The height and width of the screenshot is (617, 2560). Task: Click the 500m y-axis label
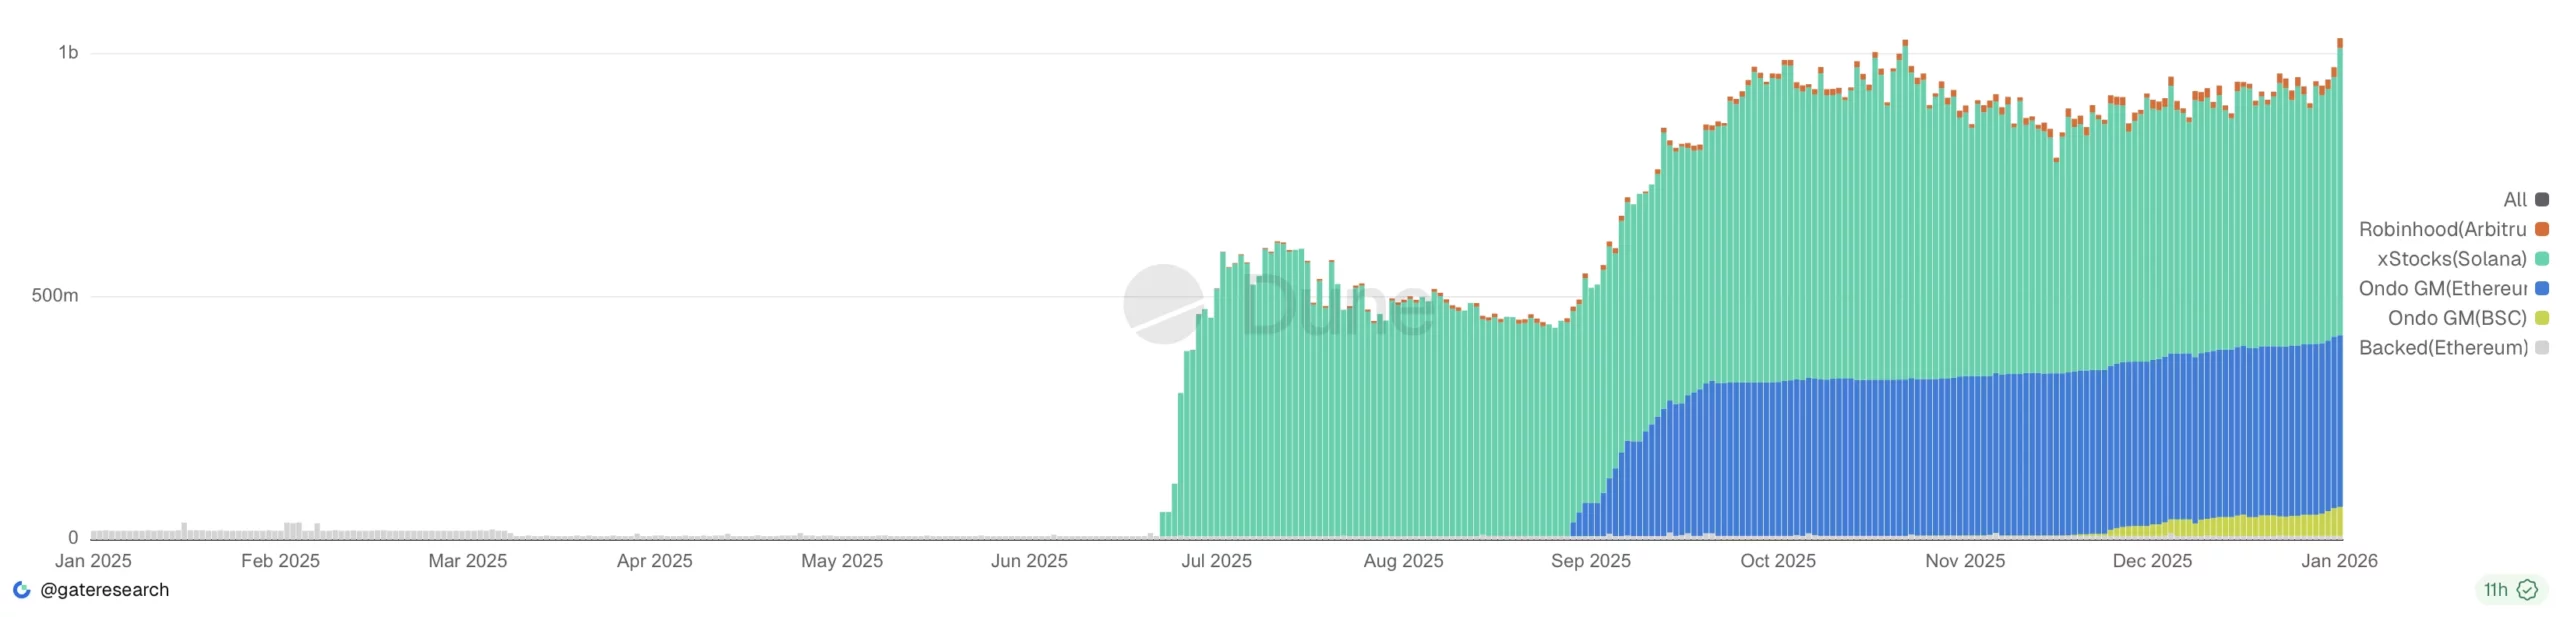coord(55,295)
